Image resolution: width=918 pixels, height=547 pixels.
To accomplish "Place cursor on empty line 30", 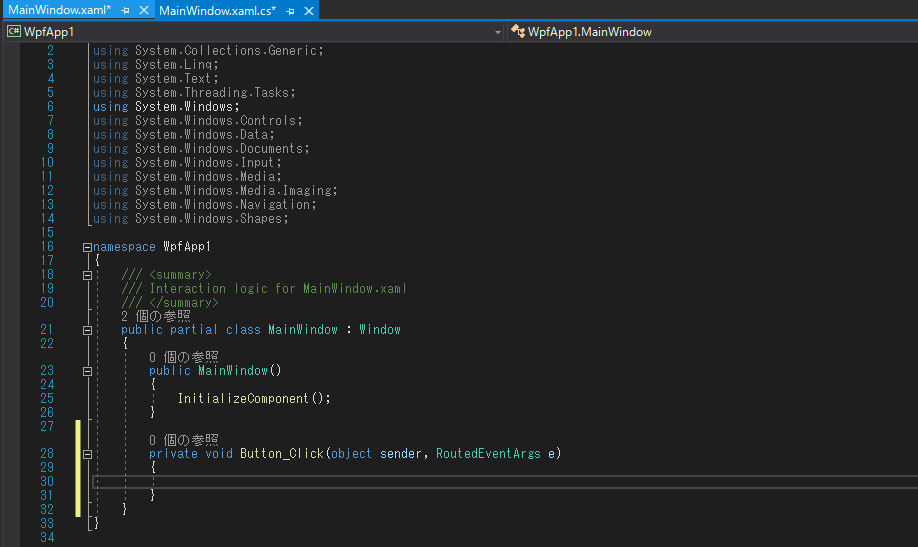I will tap(505, 481).
